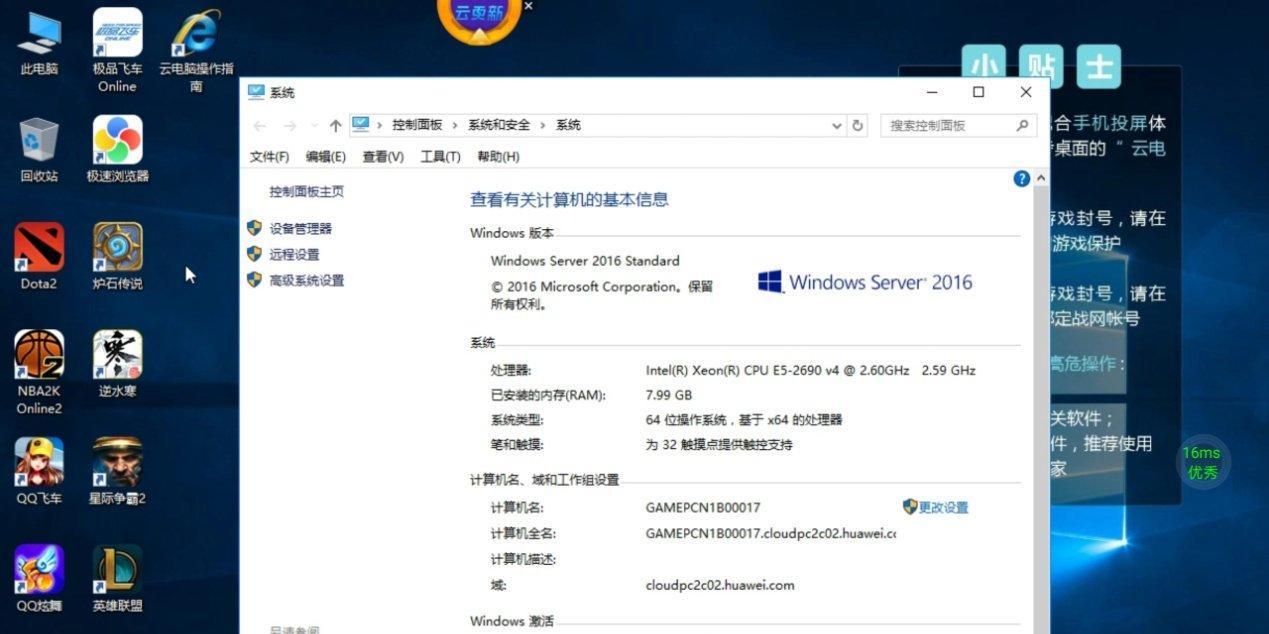Click the 64 位操作系统 system type value

[744, 420]
